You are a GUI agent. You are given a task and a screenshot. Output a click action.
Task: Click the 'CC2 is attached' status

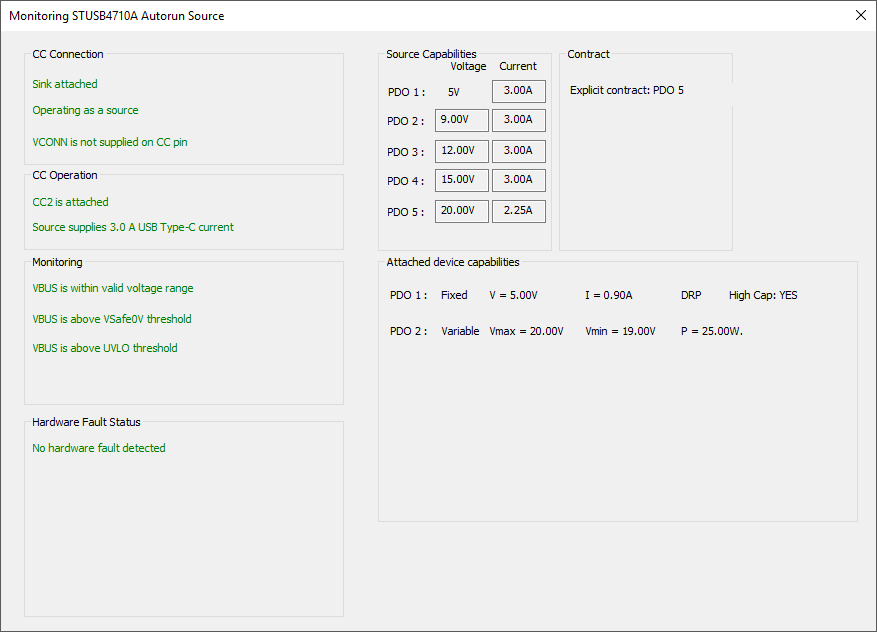pos(70,202)
